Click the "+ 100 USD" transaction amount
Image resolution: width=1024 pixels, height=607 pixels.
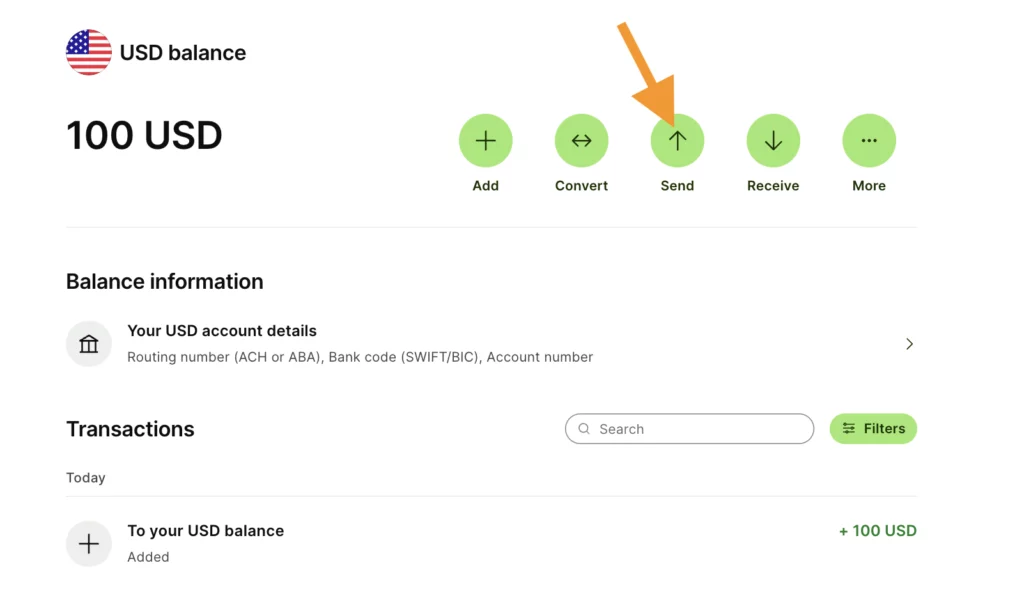point(877,531)
